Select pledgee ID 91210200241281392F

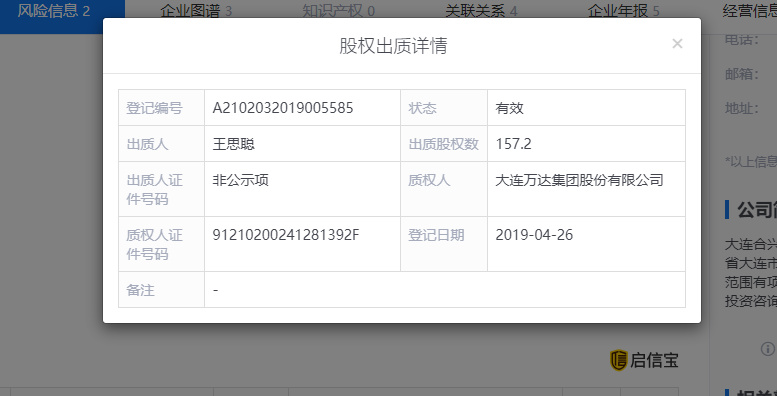coord(286,235)
